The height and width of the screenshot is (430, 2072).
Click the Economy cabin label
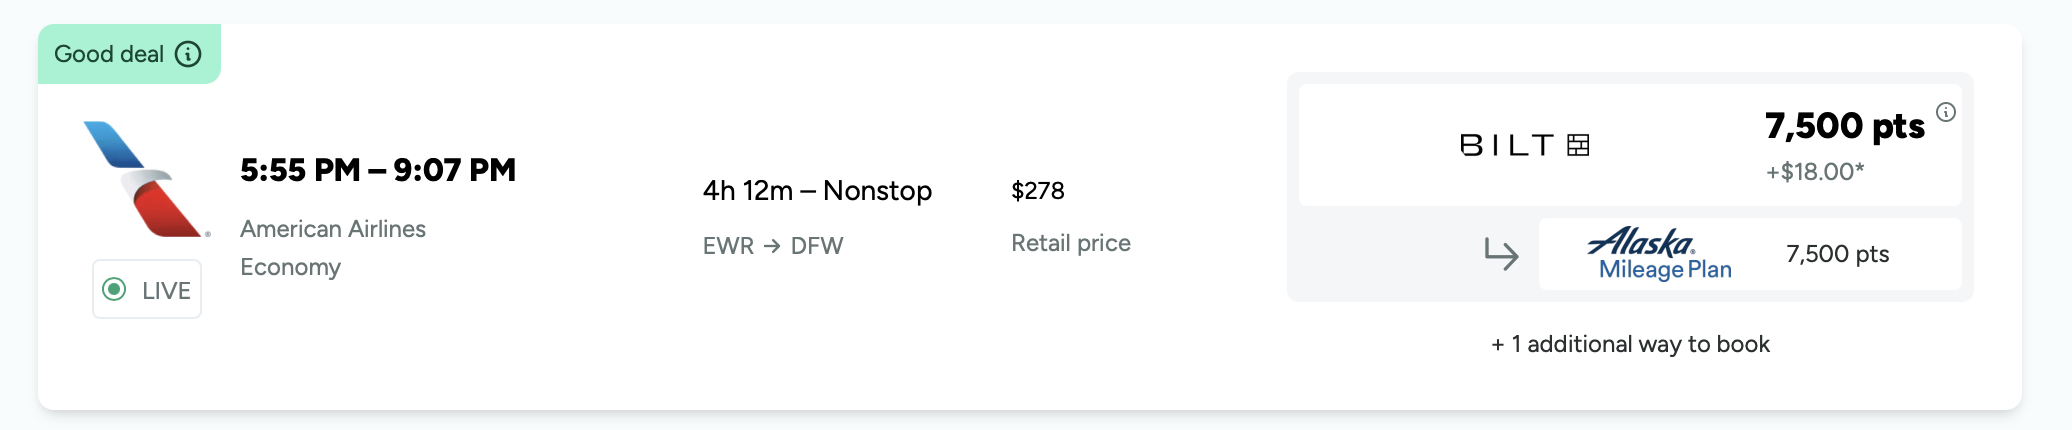tap(290, 268)
